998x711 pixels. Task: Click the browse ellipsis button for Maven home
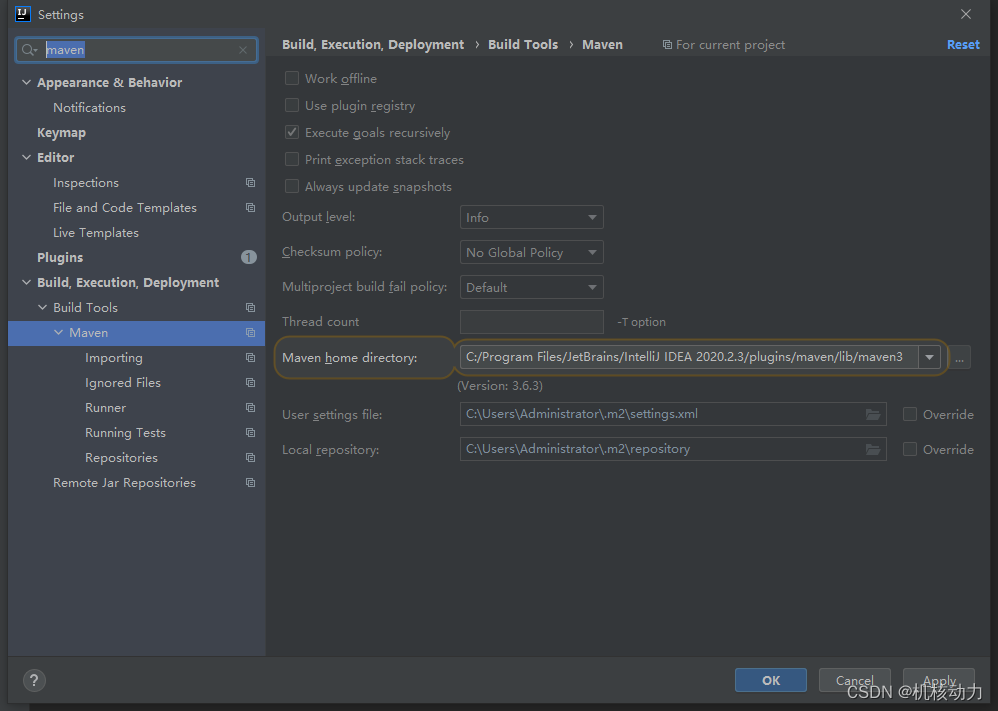pos(959,358)
